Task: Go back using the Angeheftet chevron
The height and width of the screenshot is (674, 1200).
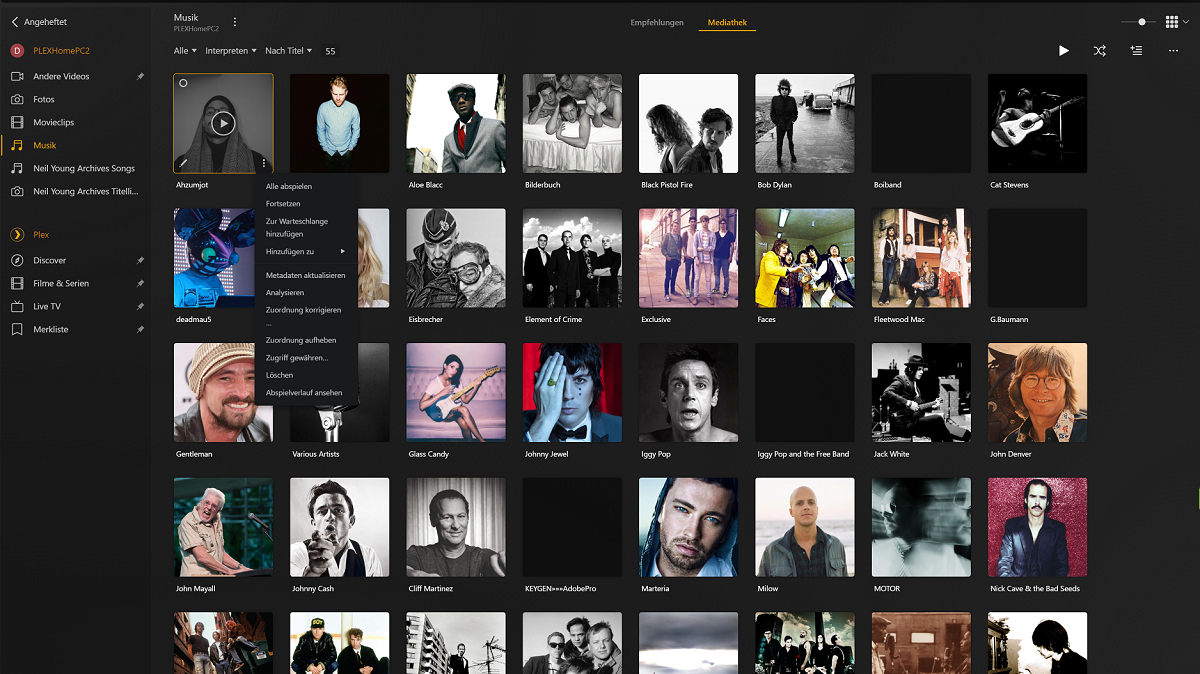Action: (15, 21)
